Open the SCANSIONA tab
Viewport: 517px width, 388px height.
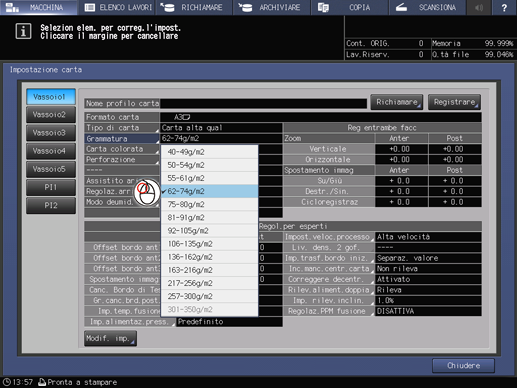click(427, 7)
